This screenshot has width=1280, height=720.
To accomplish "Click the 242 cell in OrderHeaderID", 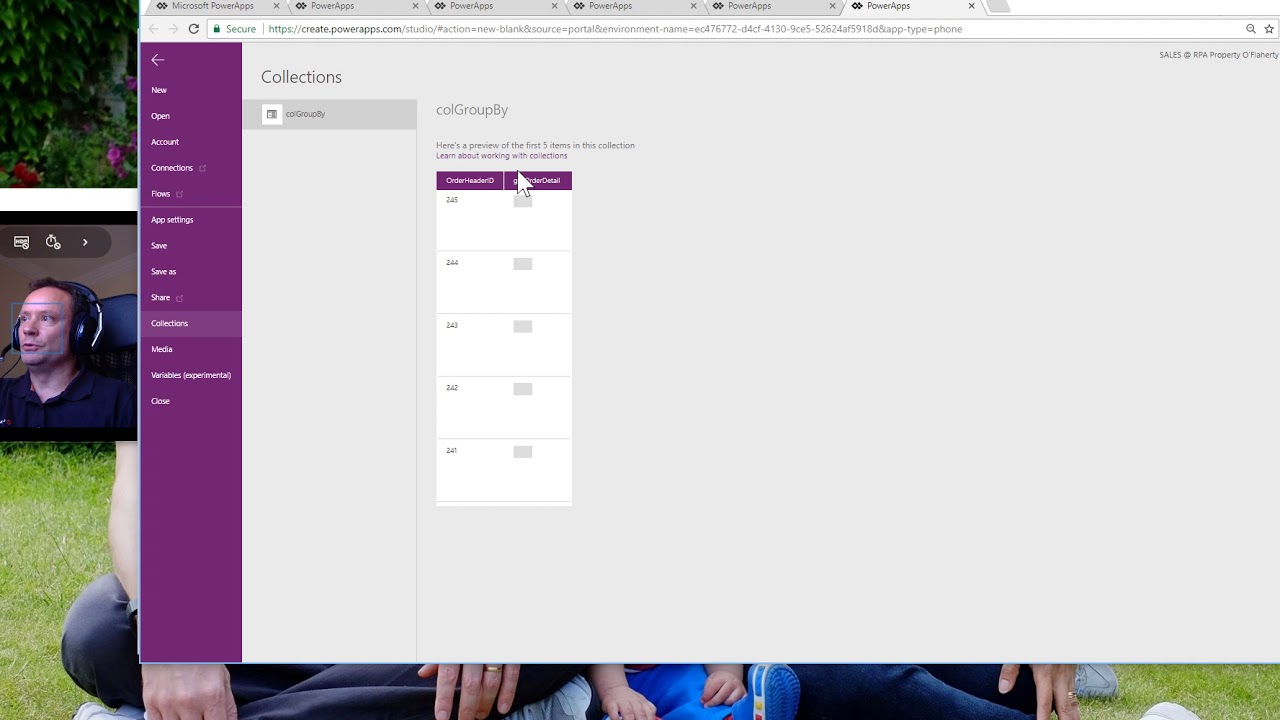I will [452, 388].
